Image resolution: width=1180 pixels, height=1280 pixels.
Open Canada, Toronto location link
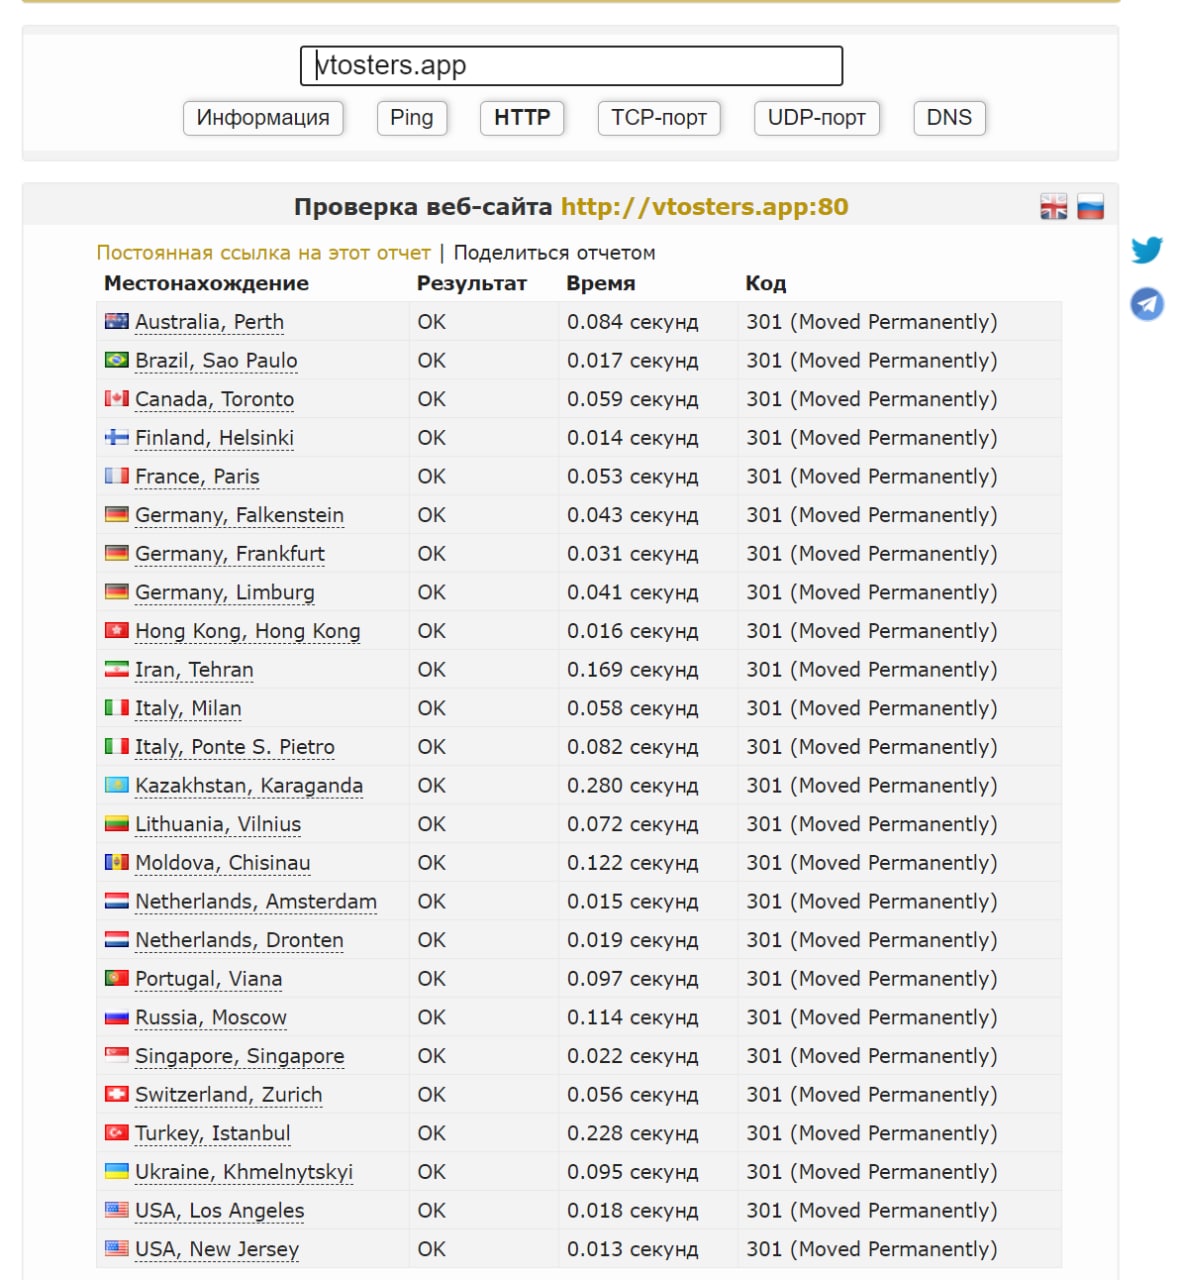[215, 399]
